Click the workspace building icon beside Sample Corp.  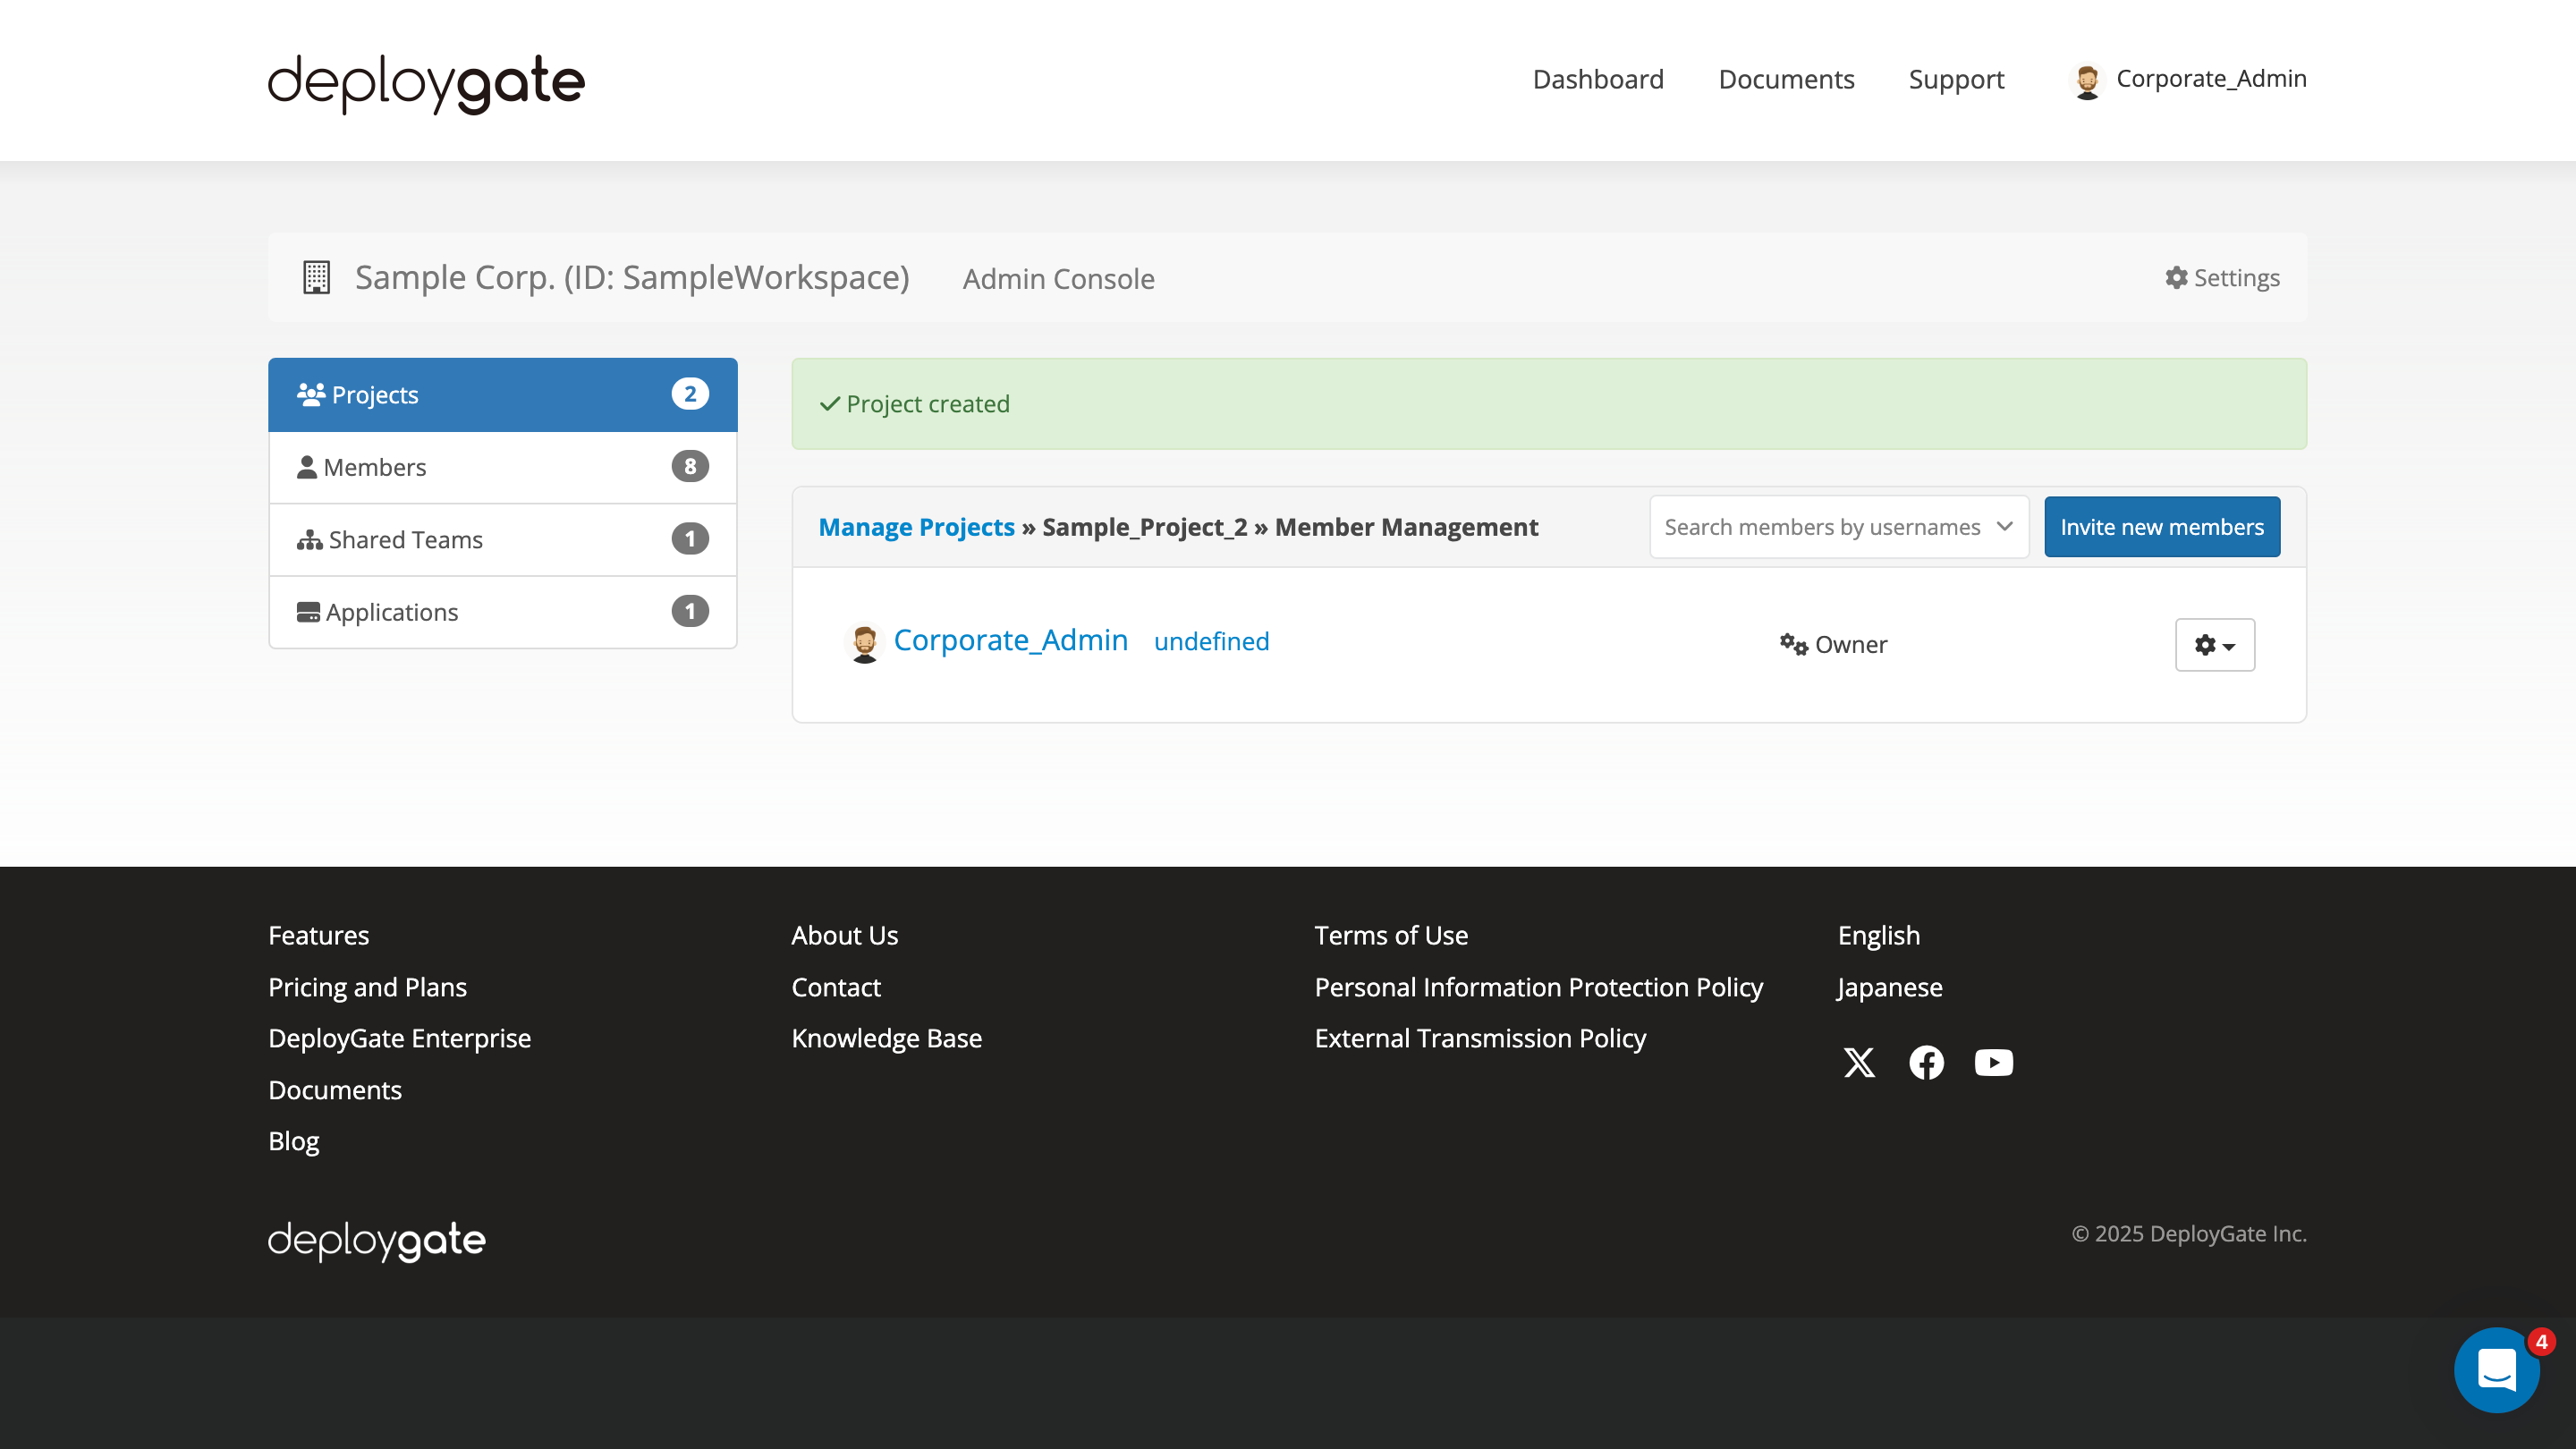click(x=316, y=277)
